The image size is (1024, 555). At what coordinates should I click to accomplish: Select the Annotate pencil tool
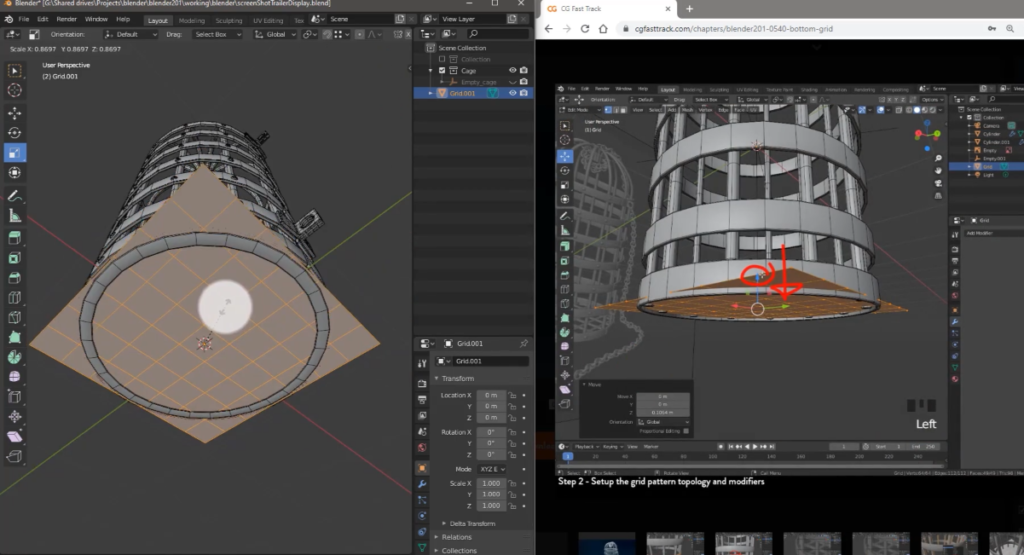coord(14,196)
